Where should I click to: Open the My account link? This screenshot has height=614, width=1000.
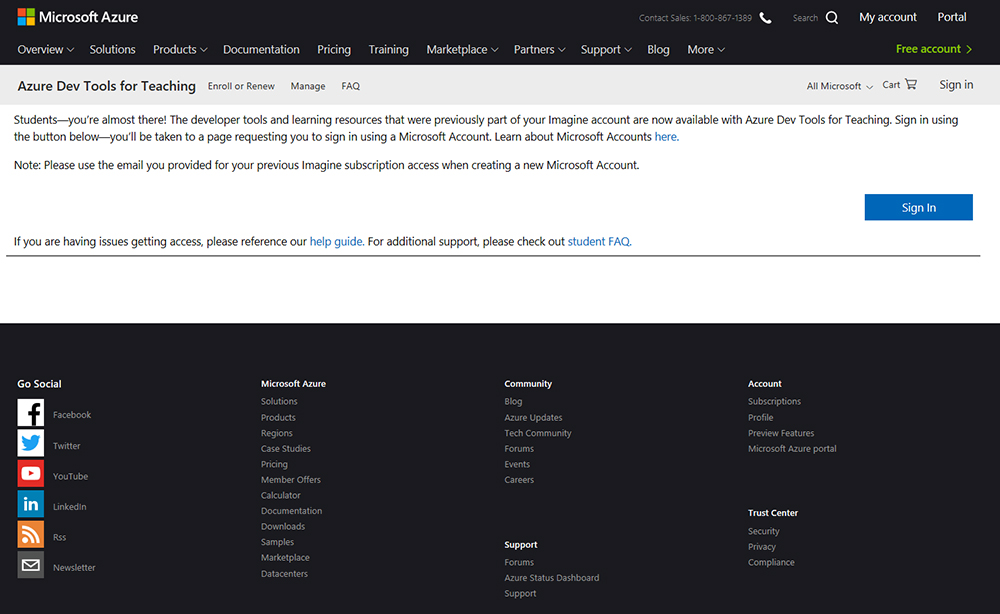(888, 17)
